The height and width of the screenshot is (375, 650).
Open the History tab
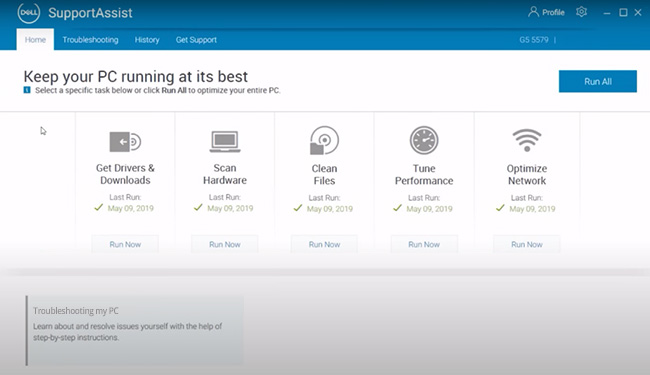[147, 40]
